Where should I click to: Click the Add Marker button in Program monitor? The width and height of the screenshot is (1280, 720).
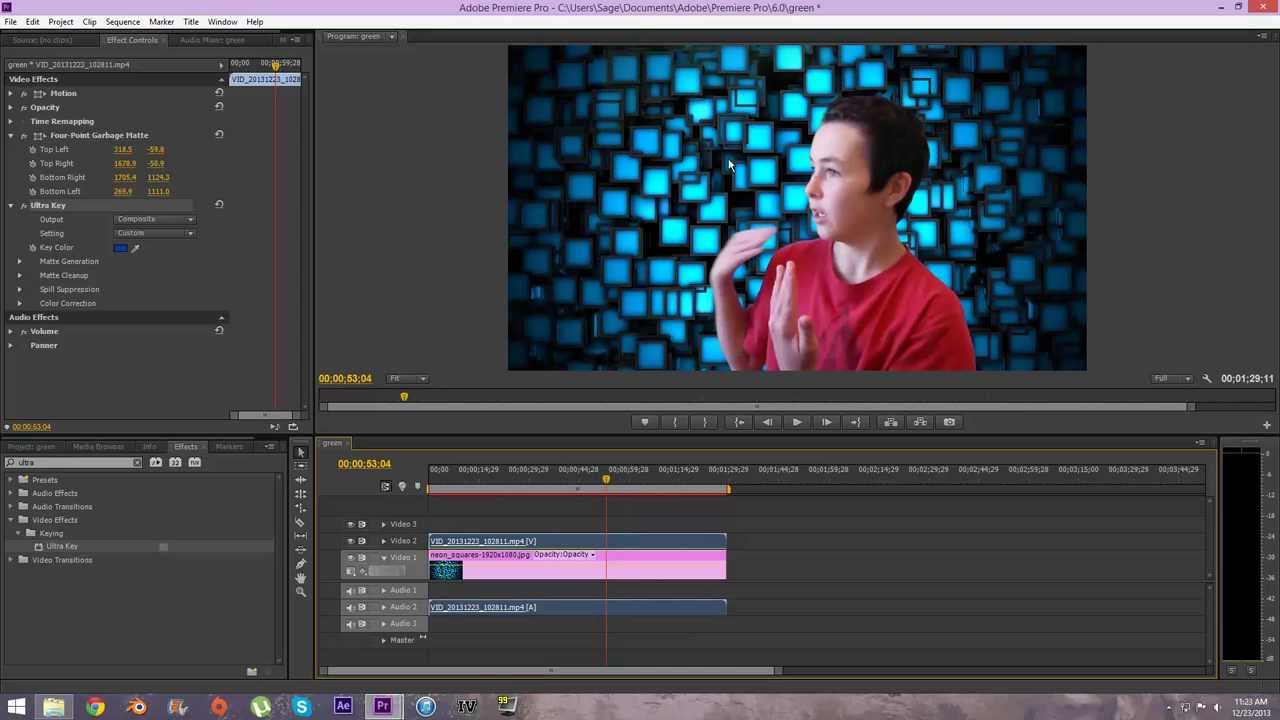[645, 422]
